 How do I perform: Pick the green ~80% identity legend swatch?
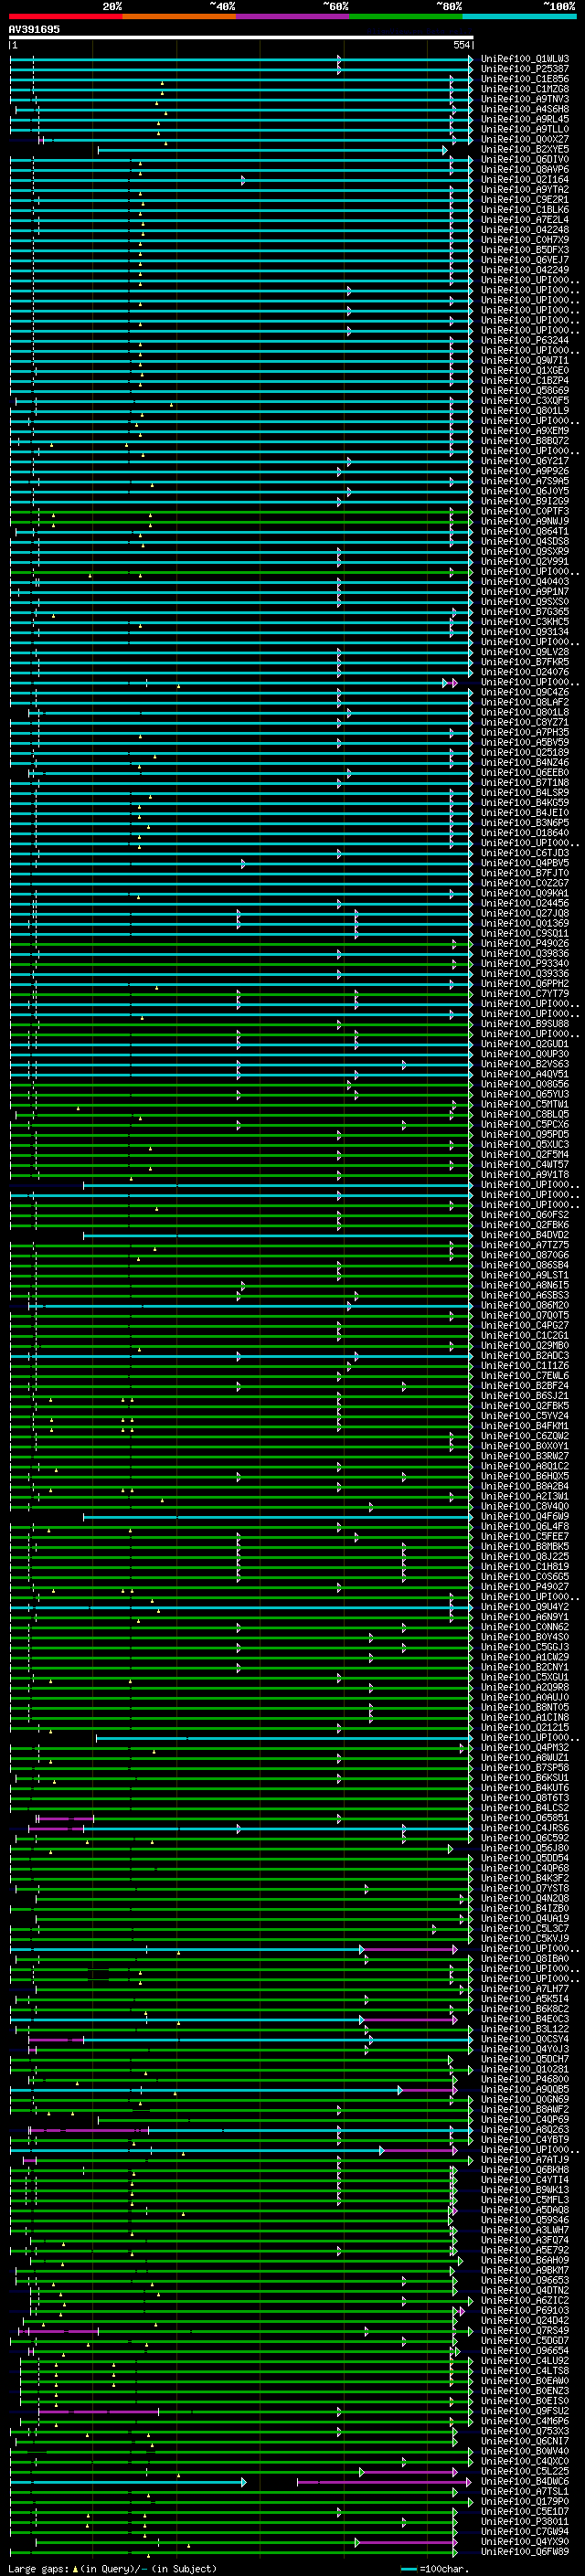406,16
